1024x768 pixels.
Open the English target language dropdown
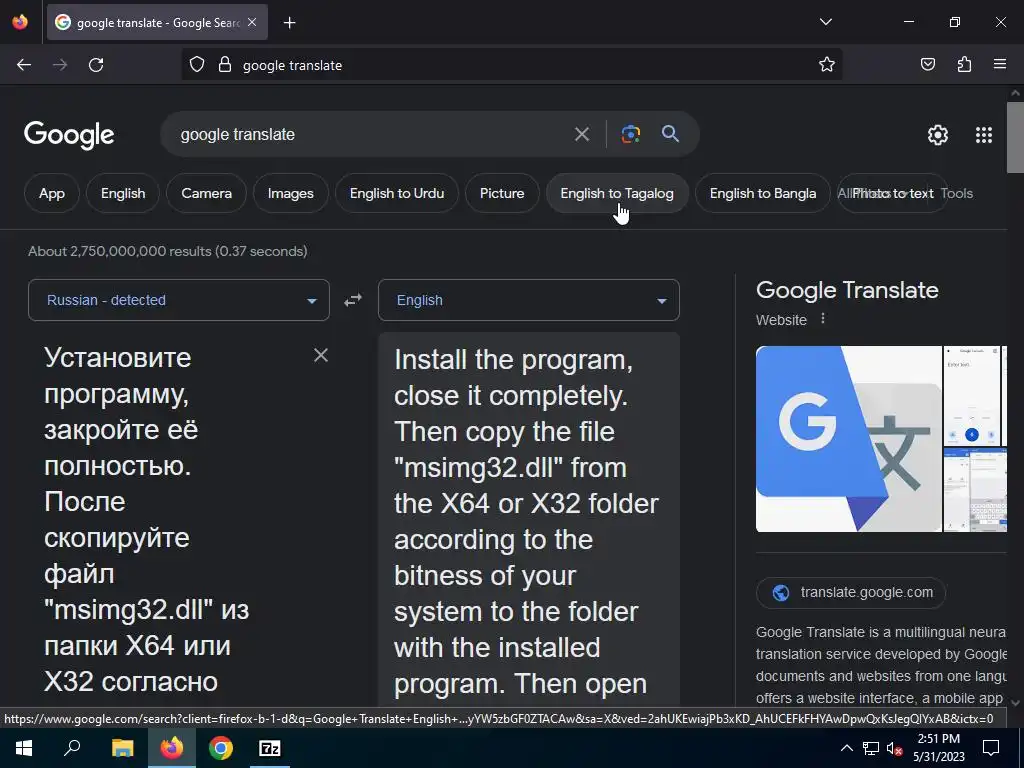coord(528,300)
